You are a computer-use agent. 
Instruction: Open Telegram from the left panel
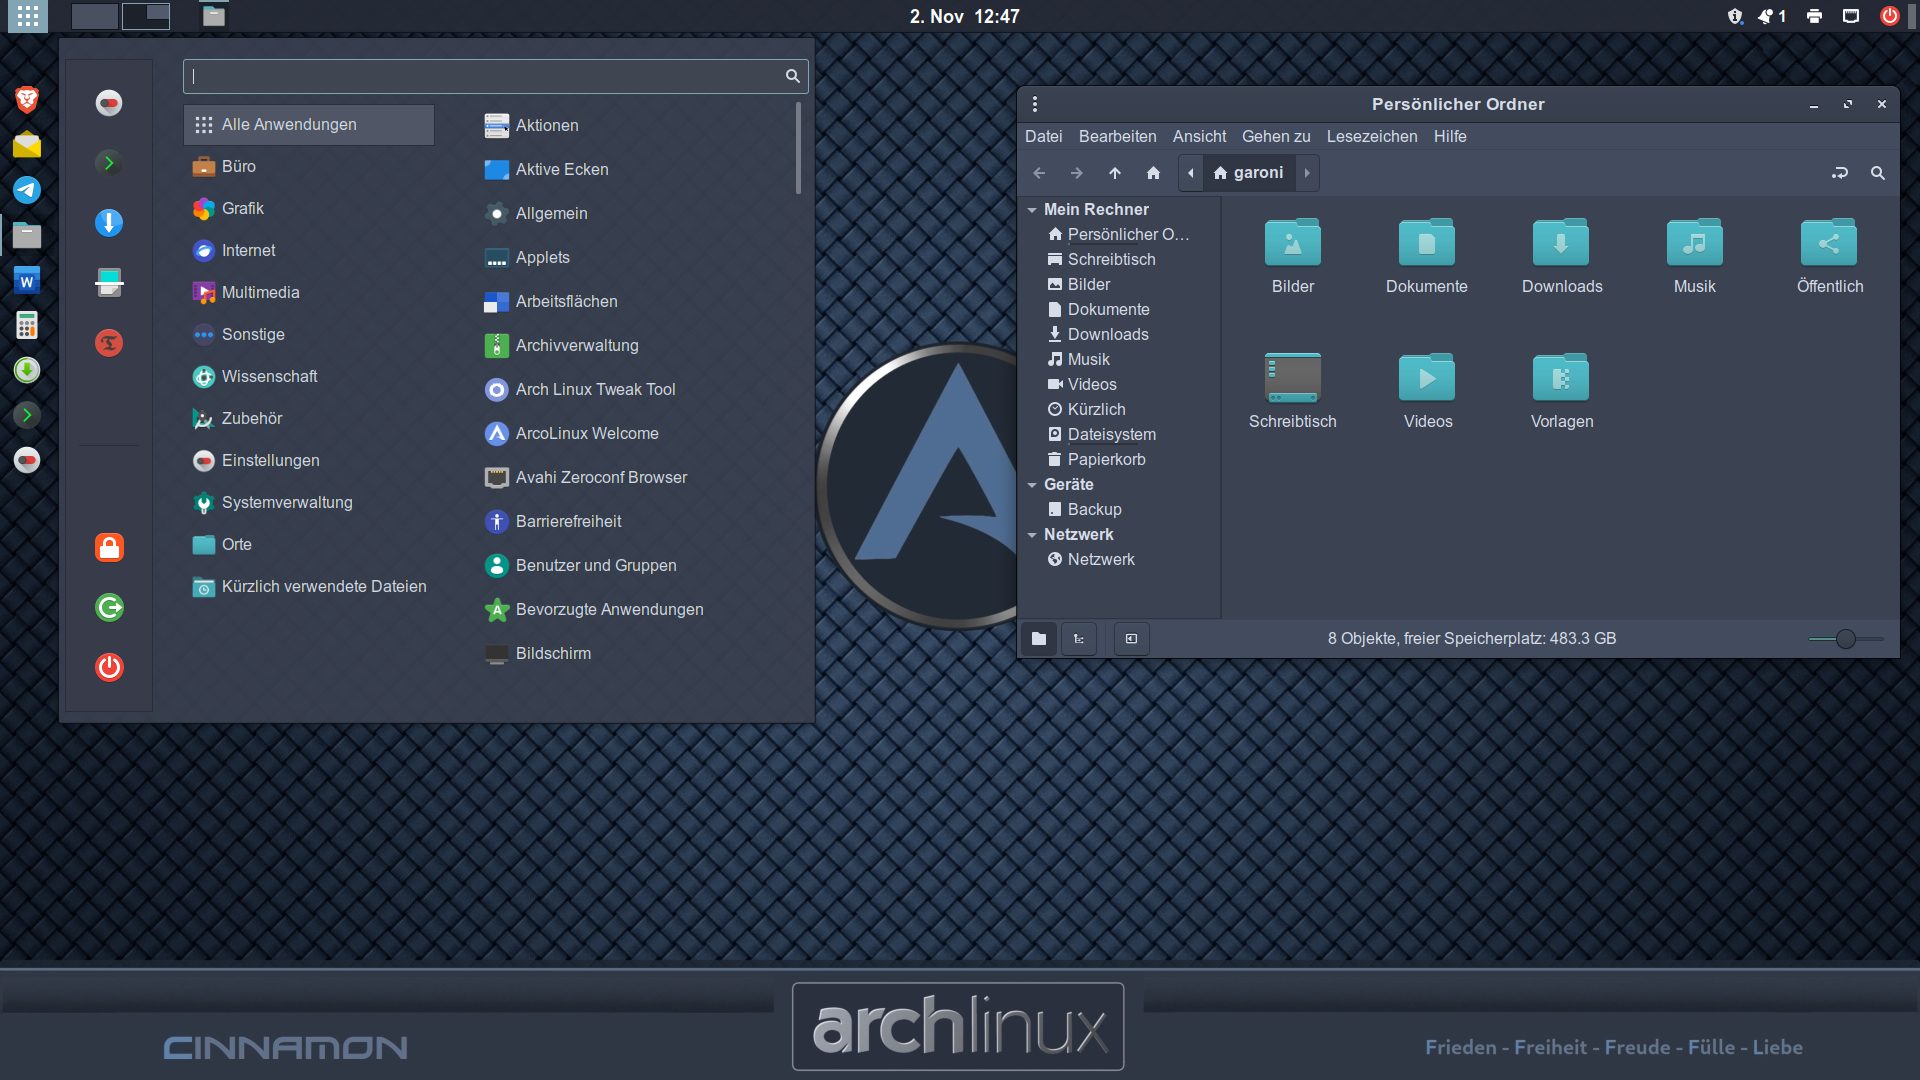click(27, 190)
